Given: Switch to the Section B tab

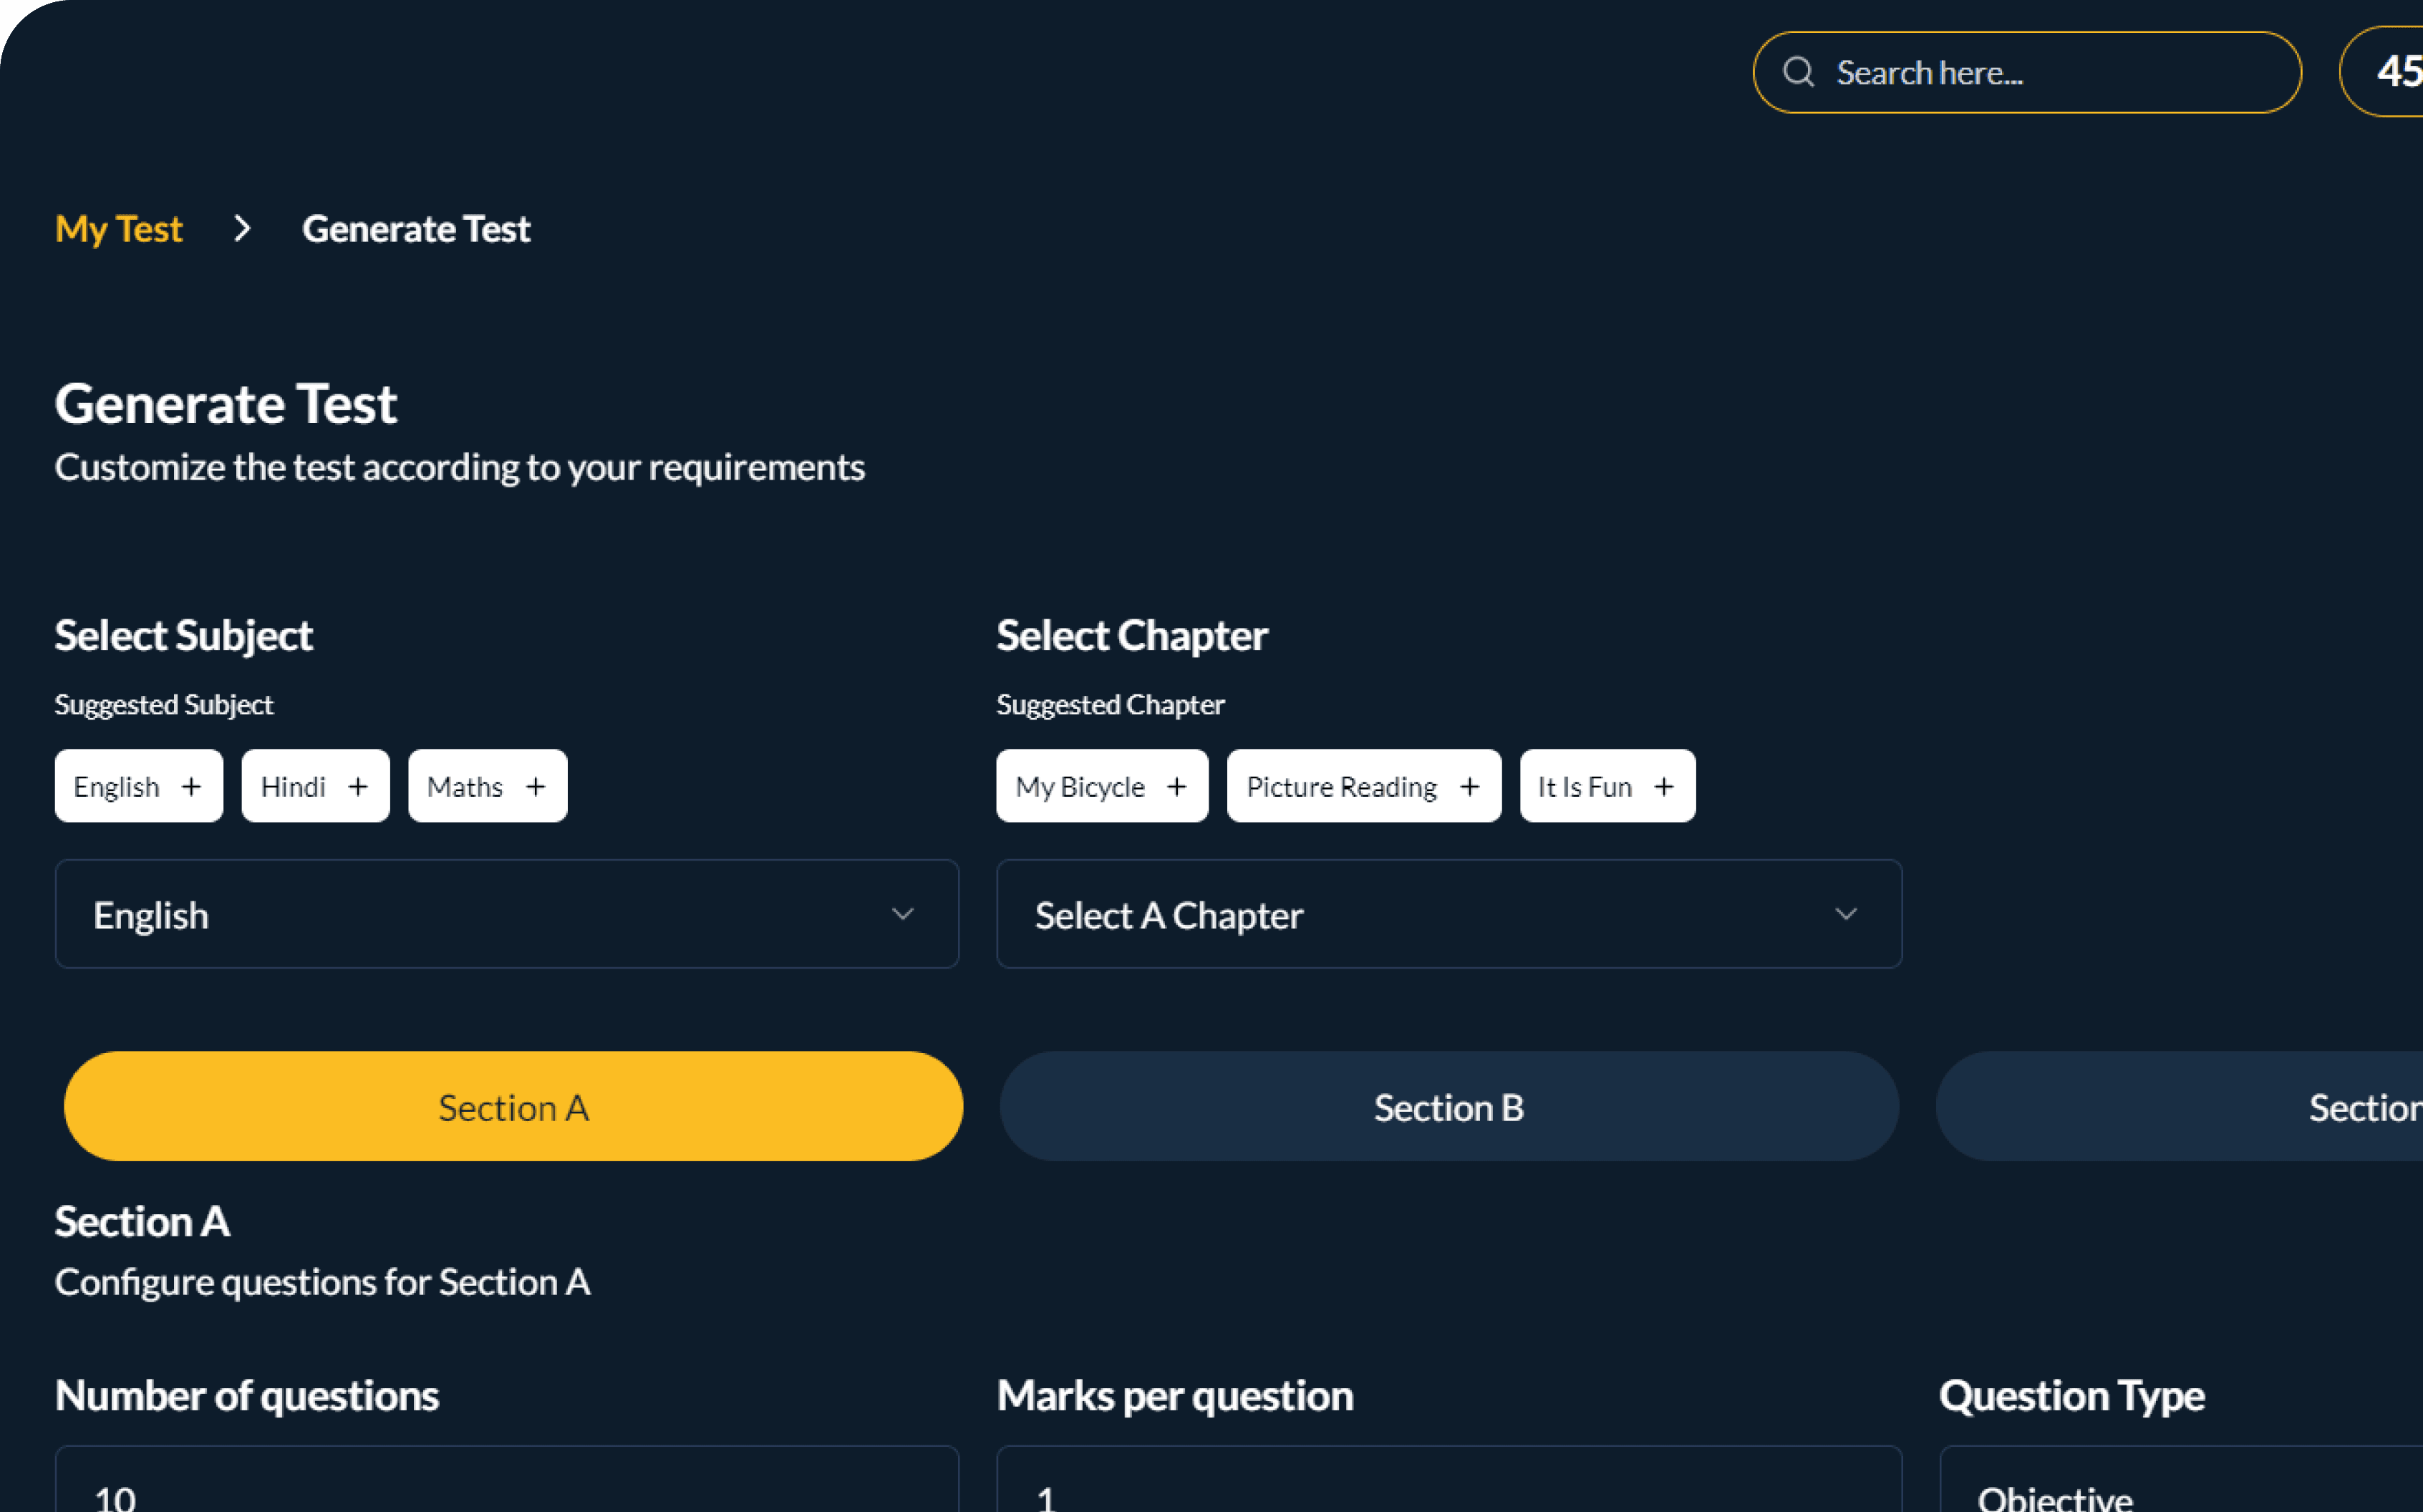Looking at the screenshot, I should point(1449,1106).
